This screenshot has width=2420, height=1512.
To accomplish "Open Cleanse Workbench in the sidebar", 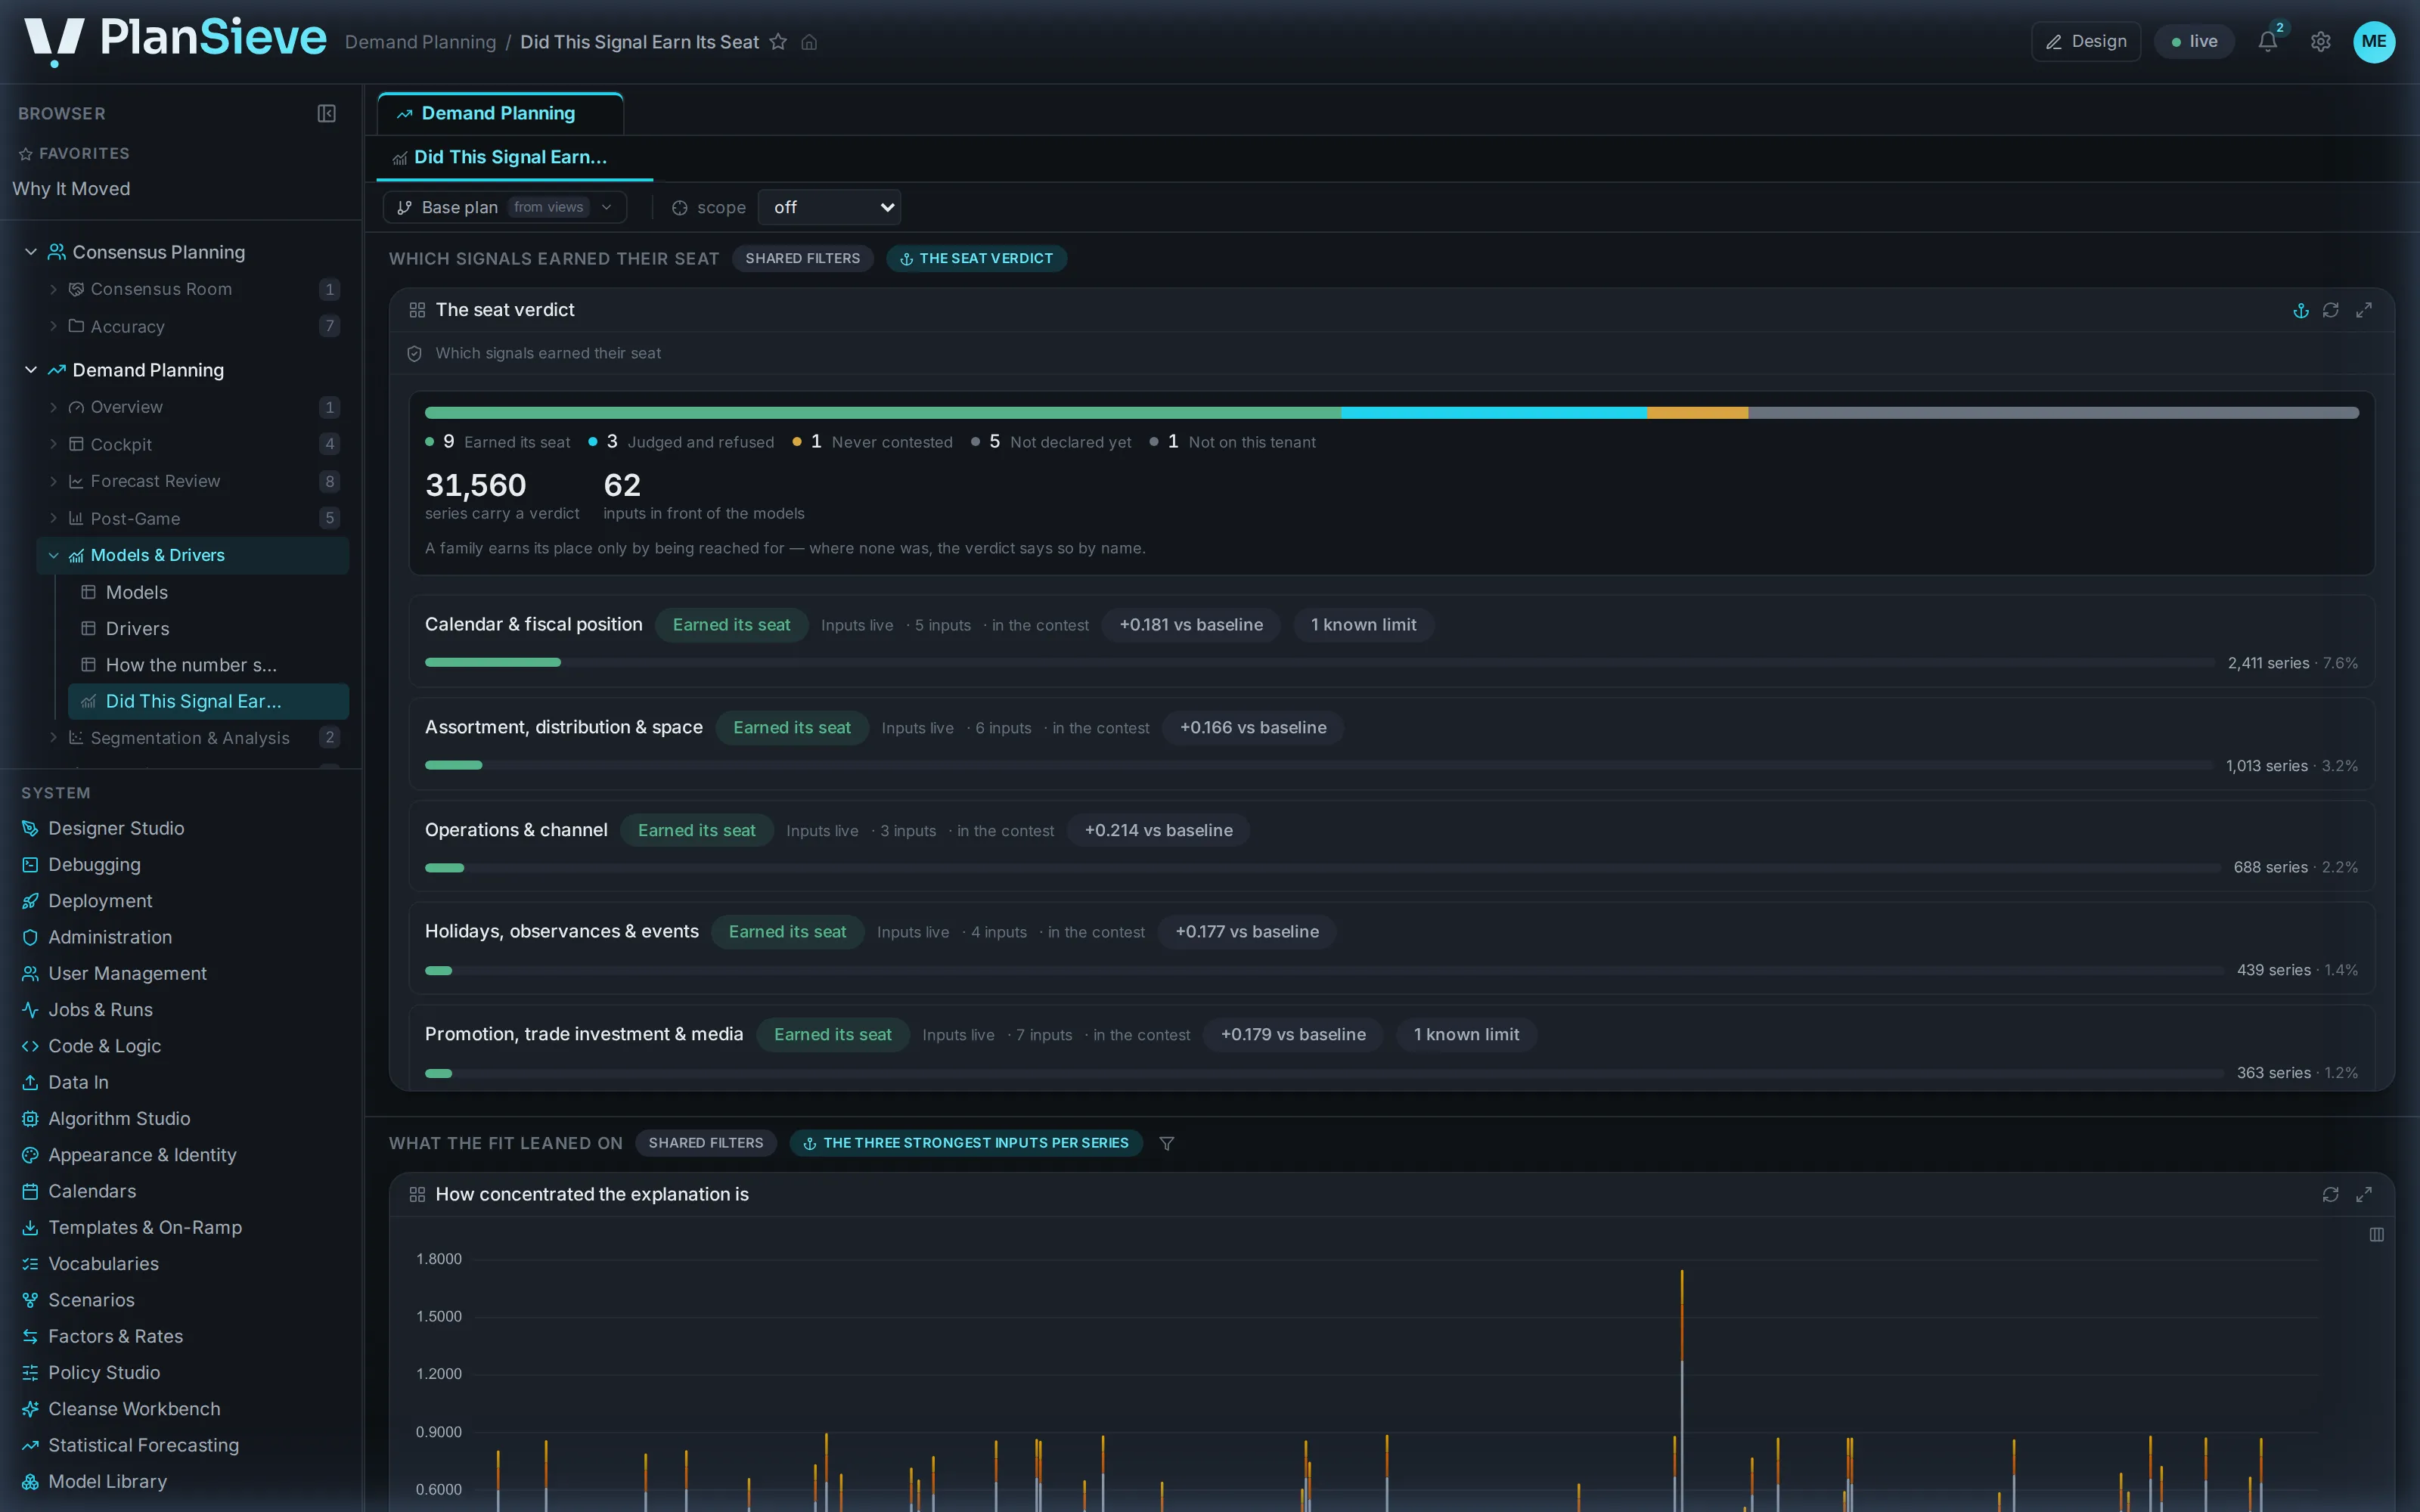I will click(134, 1408).
